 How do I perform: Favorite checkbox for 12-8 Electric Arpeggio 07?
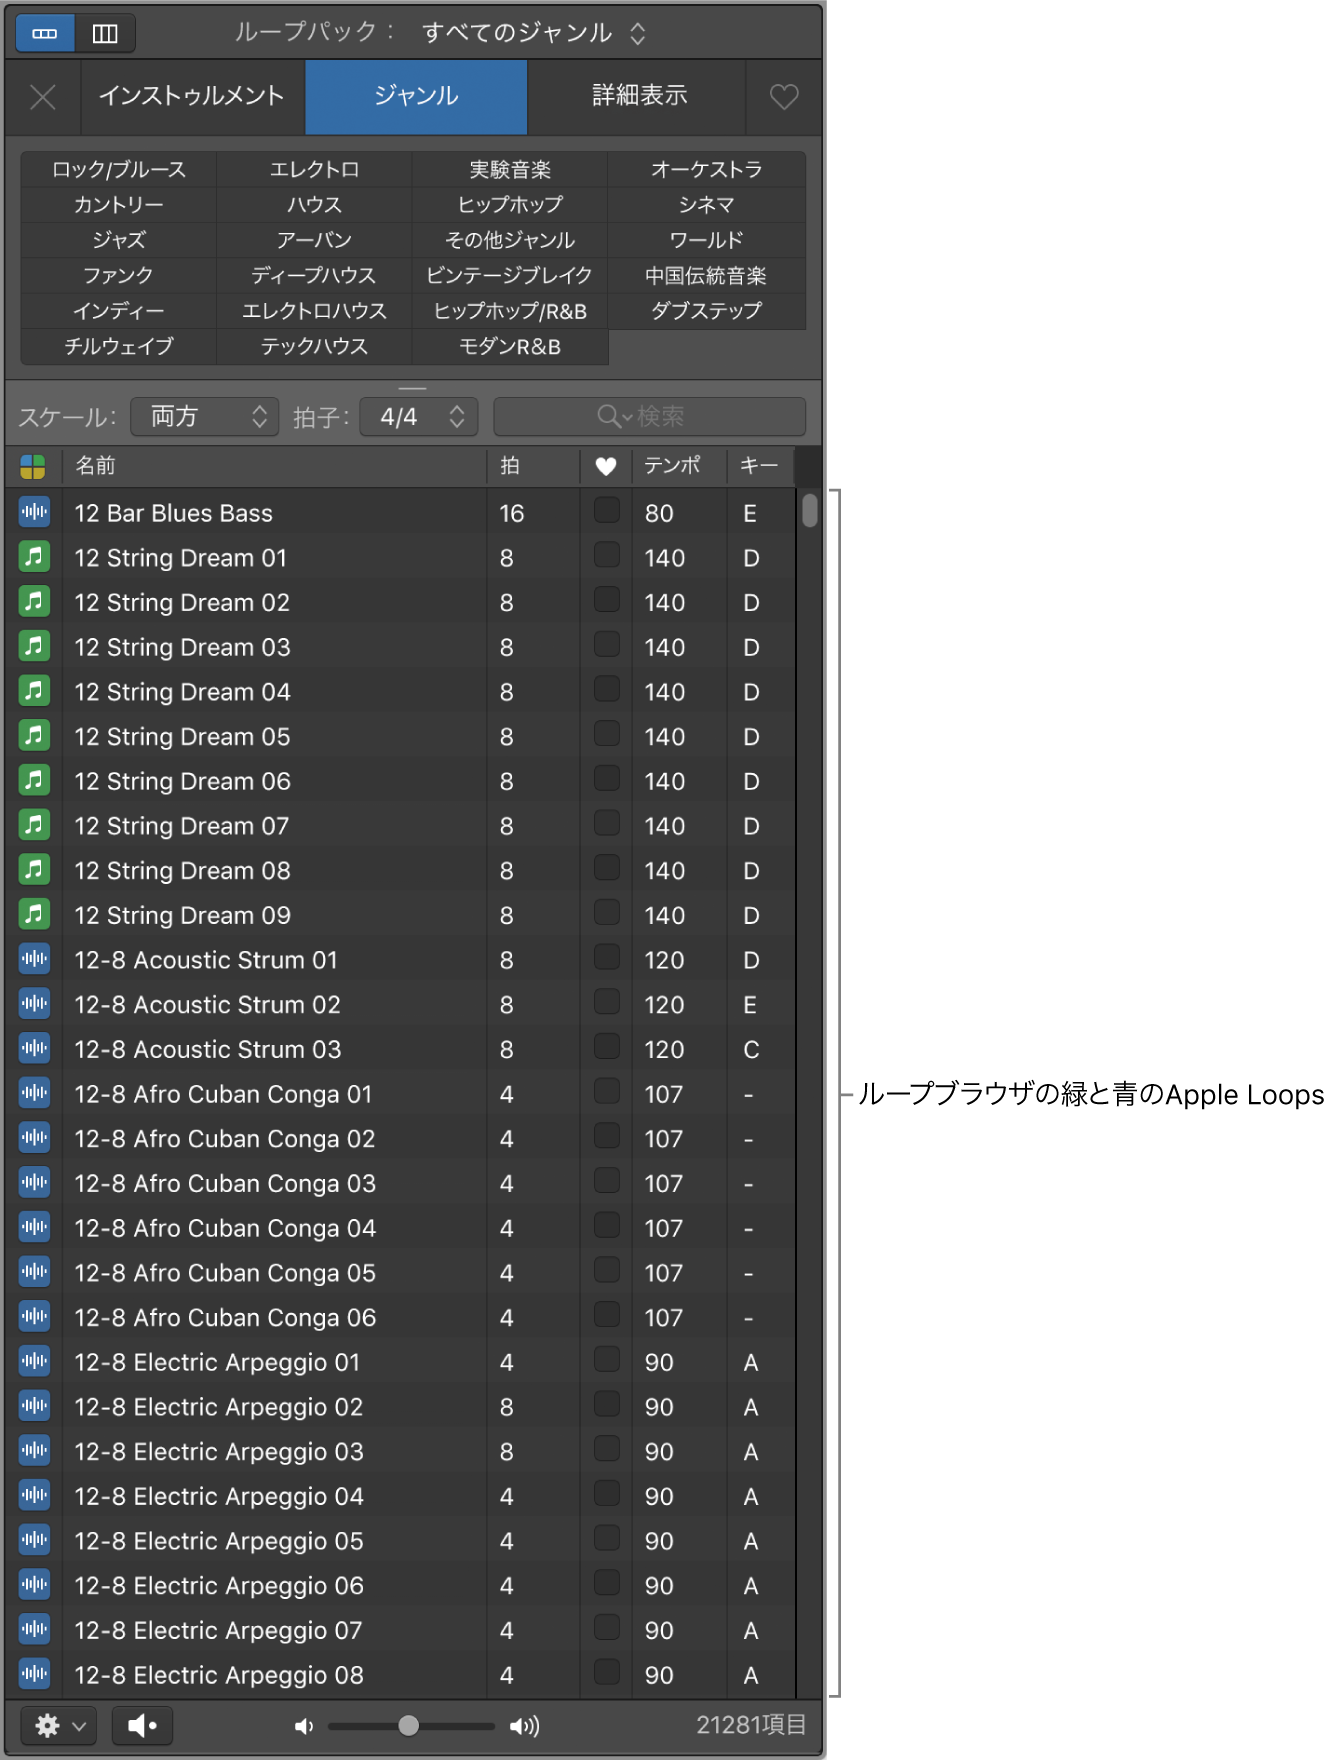coord(606,1628)
